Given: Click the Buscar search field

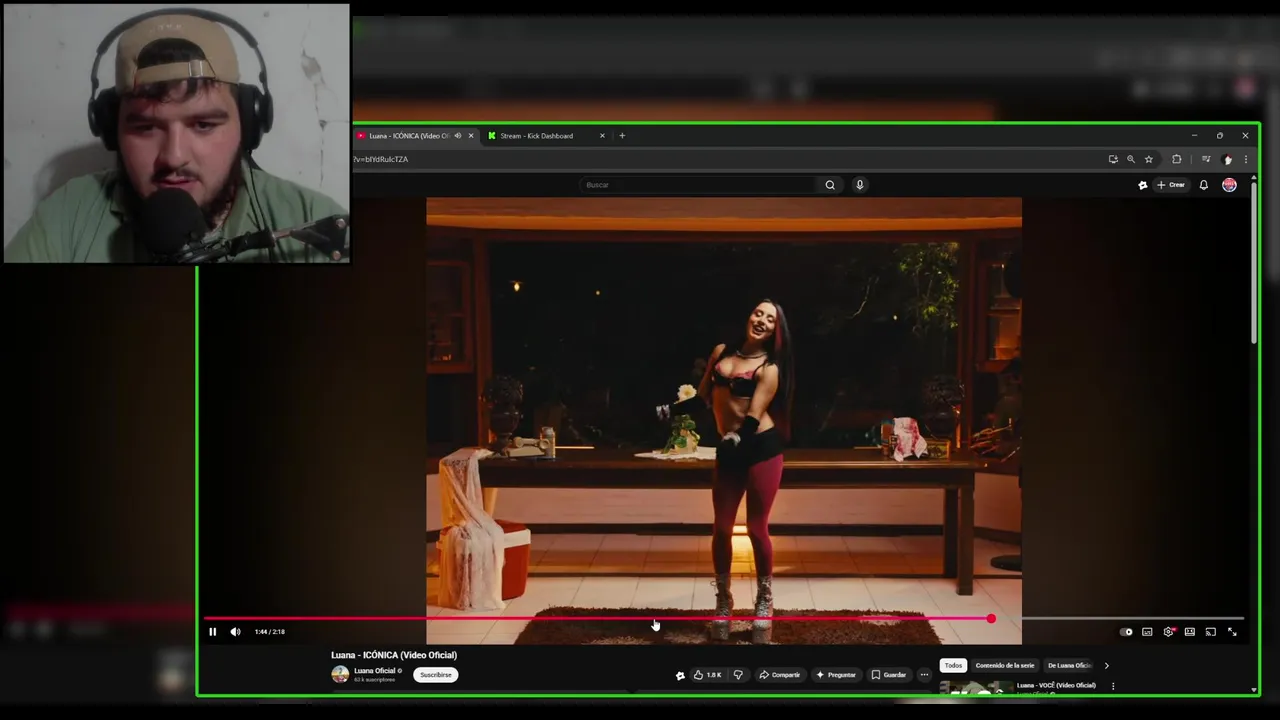Looking at the screenshot, I should coord(699,185).
